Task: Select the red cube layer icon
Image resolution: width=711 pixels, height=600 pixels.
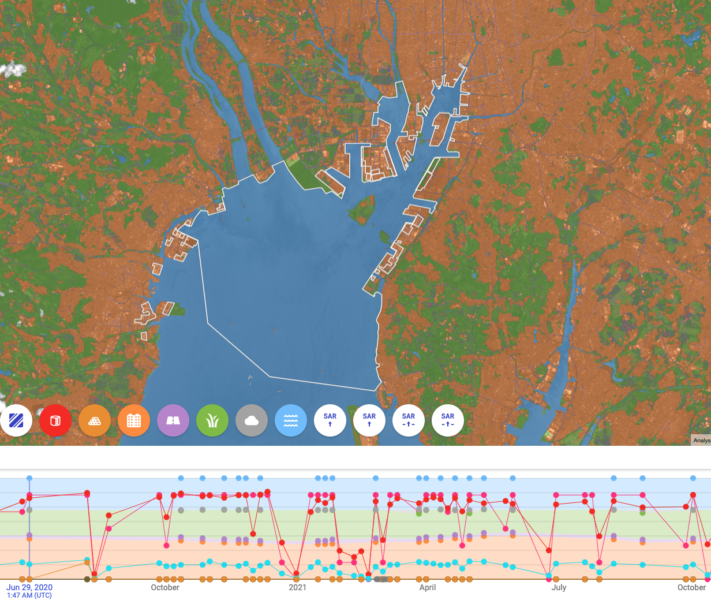Action: point(55,421)
